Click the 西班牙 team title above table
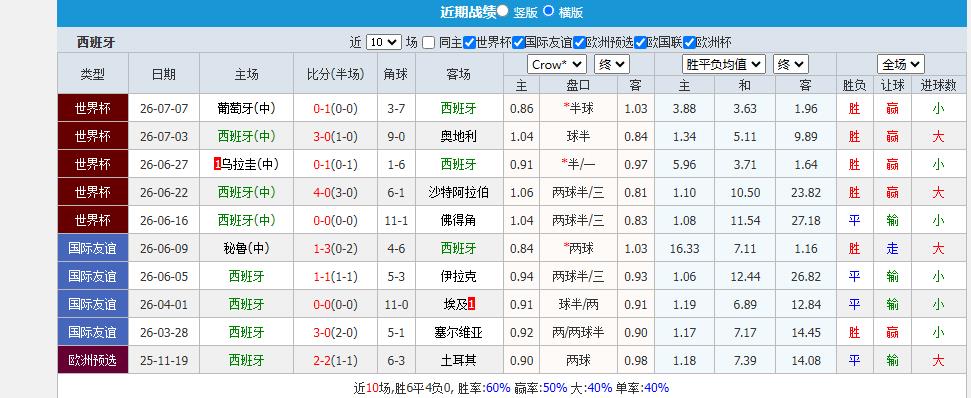Screen dimensions: 971x398 click(96, 43)
